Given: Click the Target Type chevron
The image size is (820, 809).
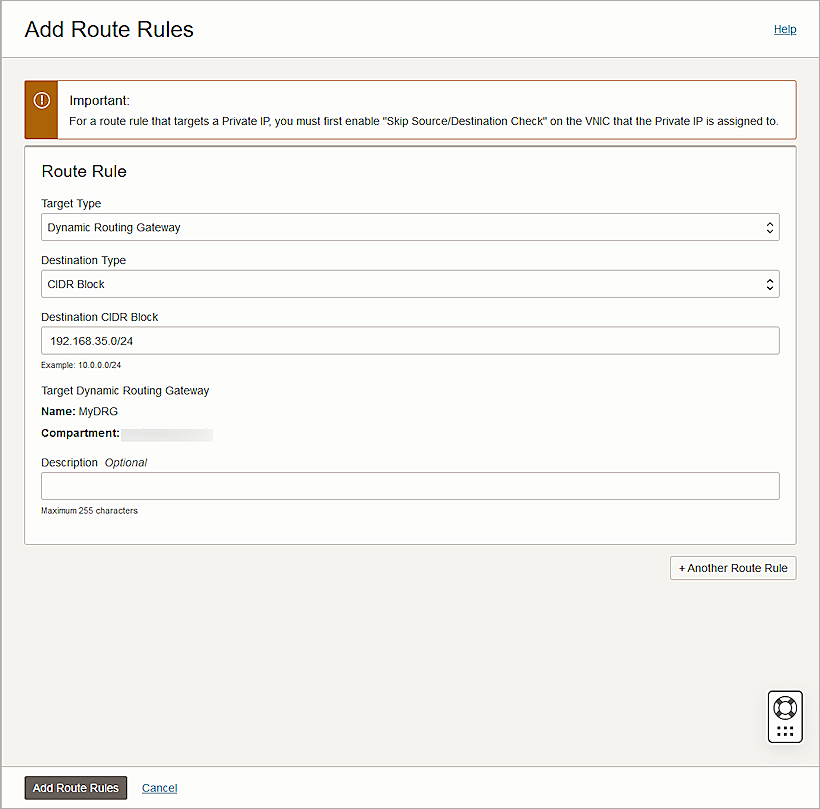Looking at the screenshot, I should coord(769,227).
